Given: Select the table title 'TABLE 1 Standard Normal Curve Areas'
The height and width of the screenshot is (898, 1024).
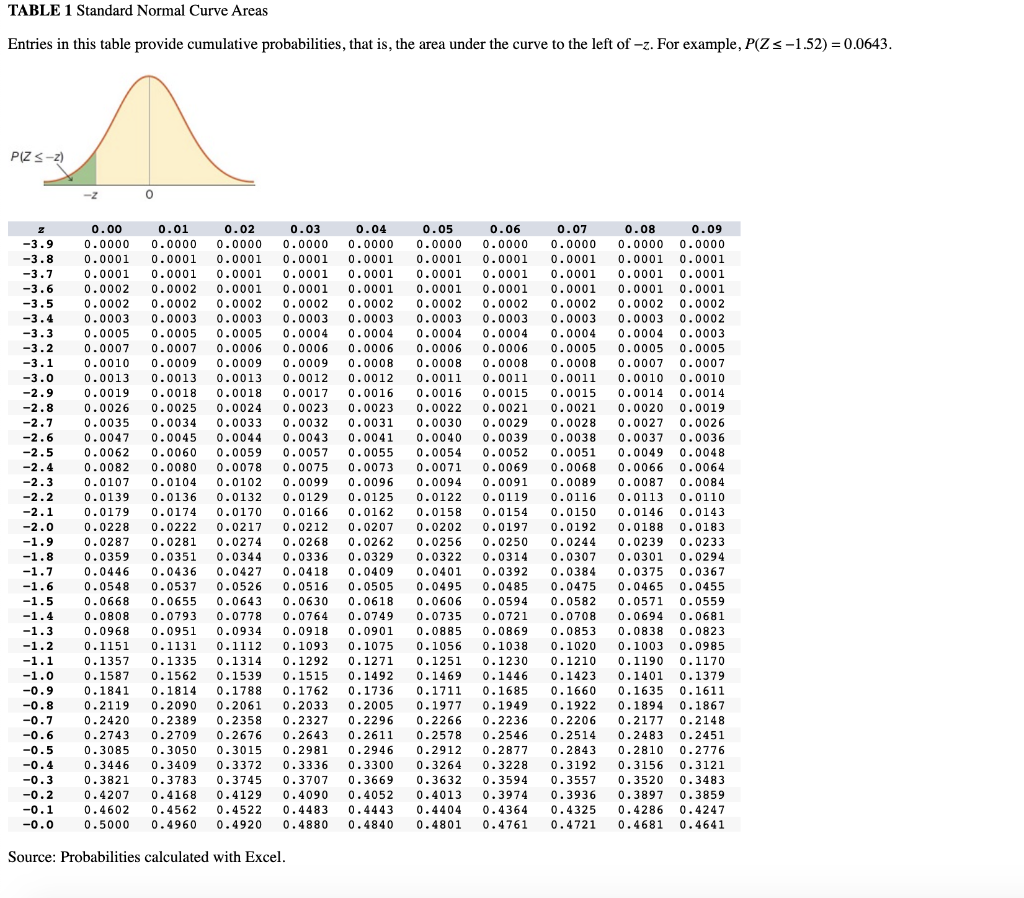Looking at the screenshot, I should click(137, 11).
